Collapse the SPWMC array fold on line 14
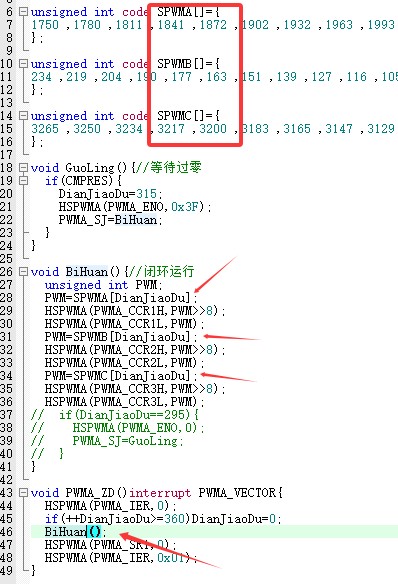Screen dimensions: 398x584 coord(23,115)
